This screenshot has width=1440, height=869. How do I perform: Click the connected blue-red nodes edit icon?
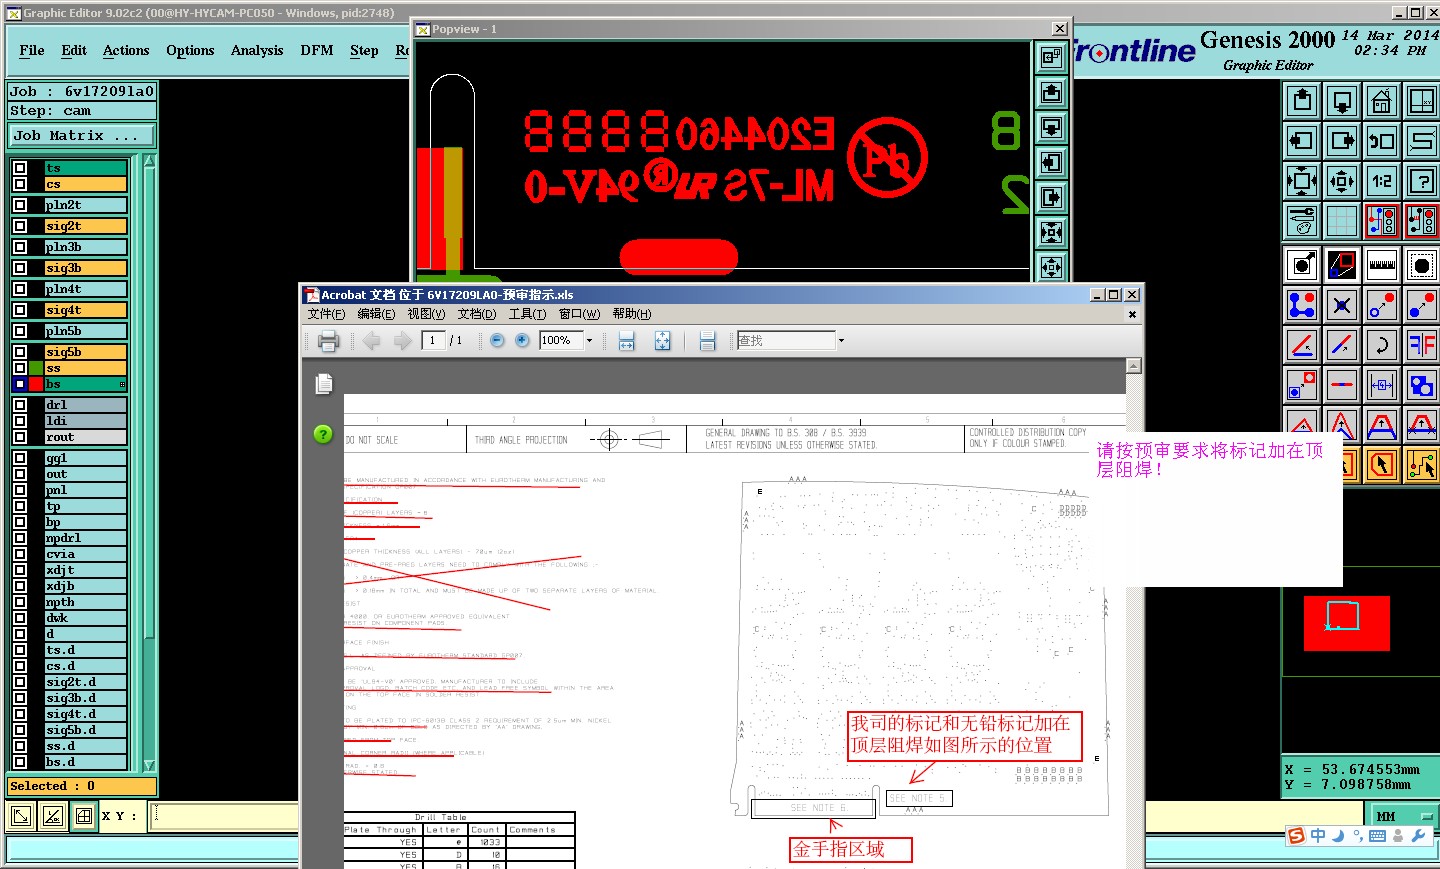click(1302, 305)
